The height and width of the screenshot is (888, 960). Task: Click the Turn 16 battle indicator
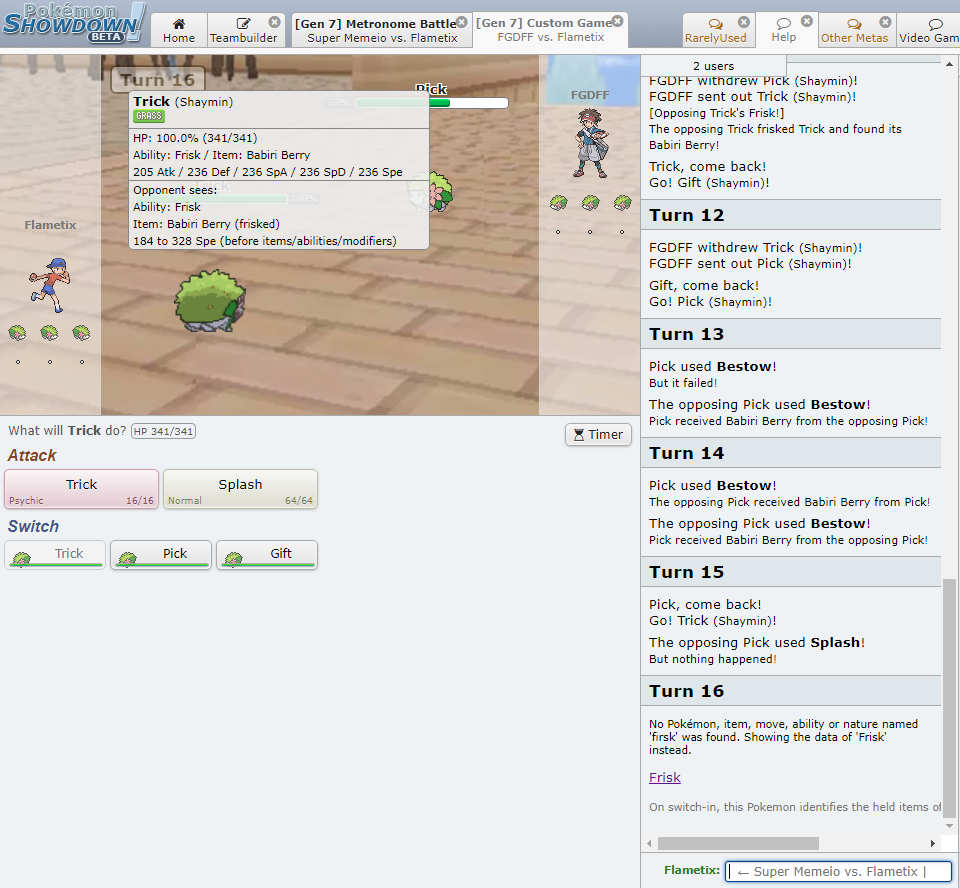(157, 80)
